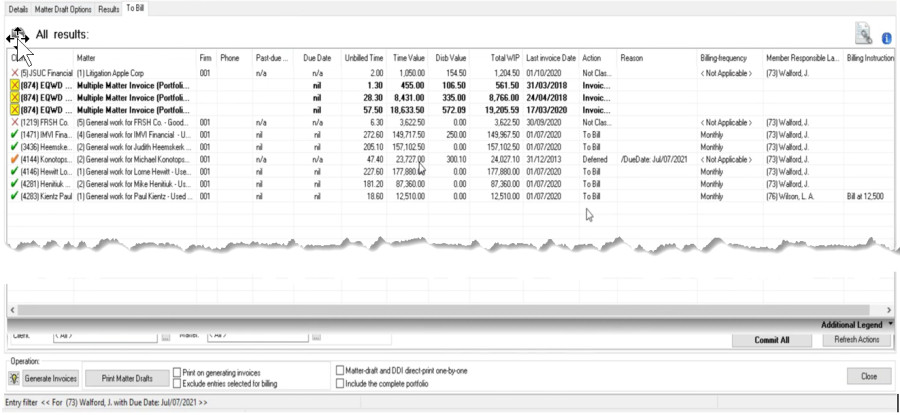Click green checkmark for (4281) Henitiuk
The image size is (900, 415).
(x=14, y=184)
